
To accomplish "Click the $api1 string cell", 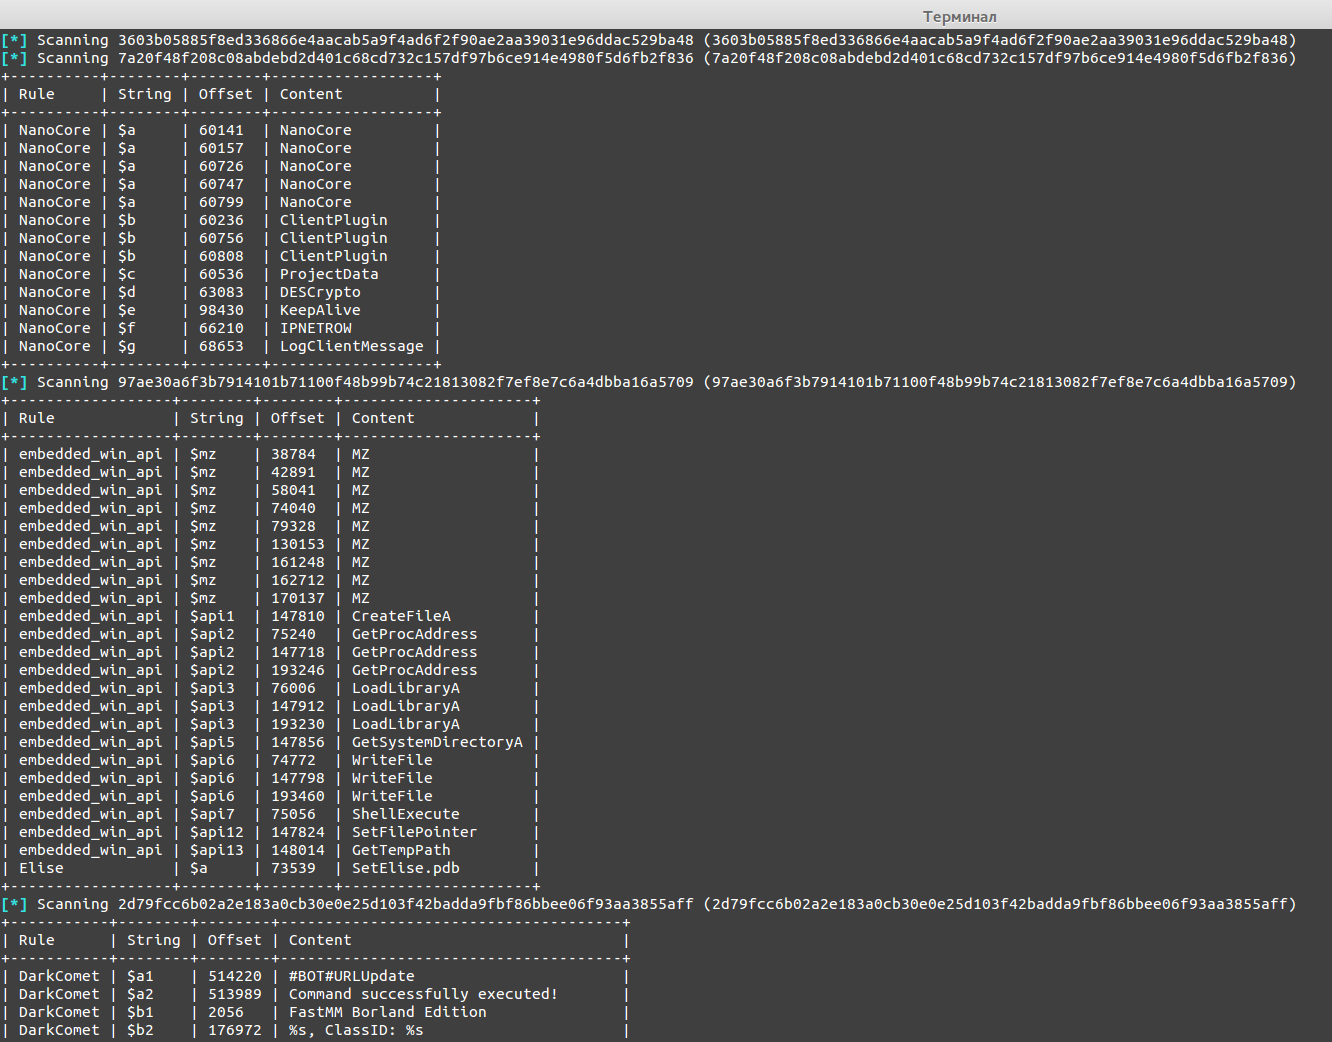I will 212,616.
